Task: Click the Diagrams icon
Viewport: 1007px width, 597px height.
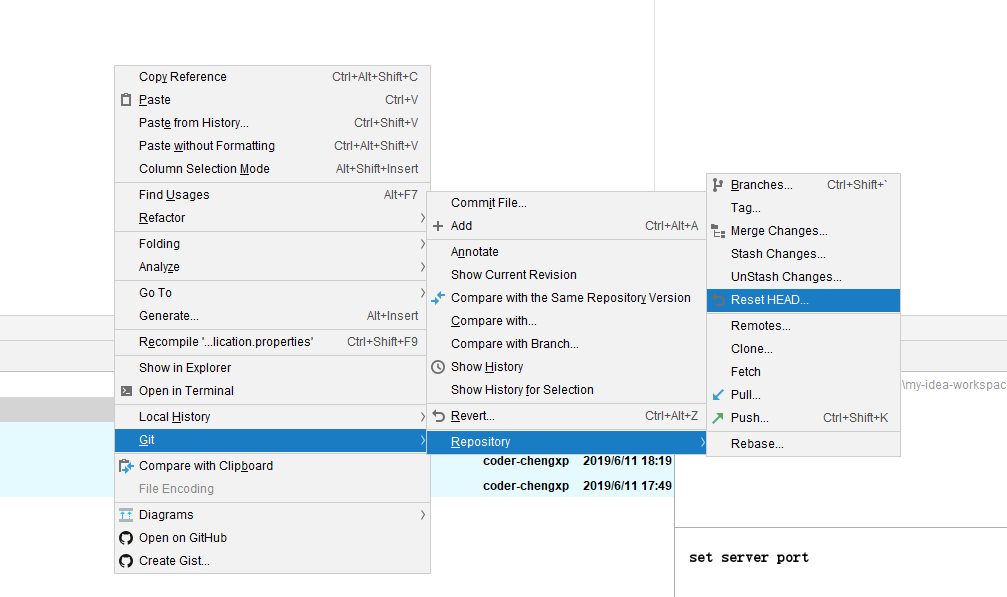Action: [x=126, y=515]
